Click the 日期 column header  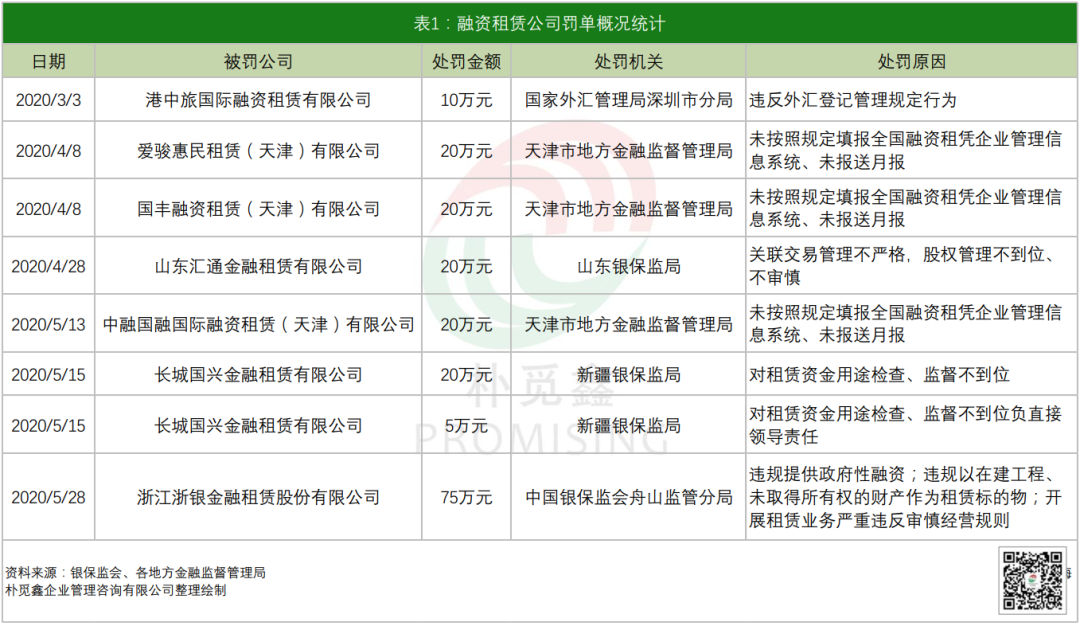tap(49, 61)
